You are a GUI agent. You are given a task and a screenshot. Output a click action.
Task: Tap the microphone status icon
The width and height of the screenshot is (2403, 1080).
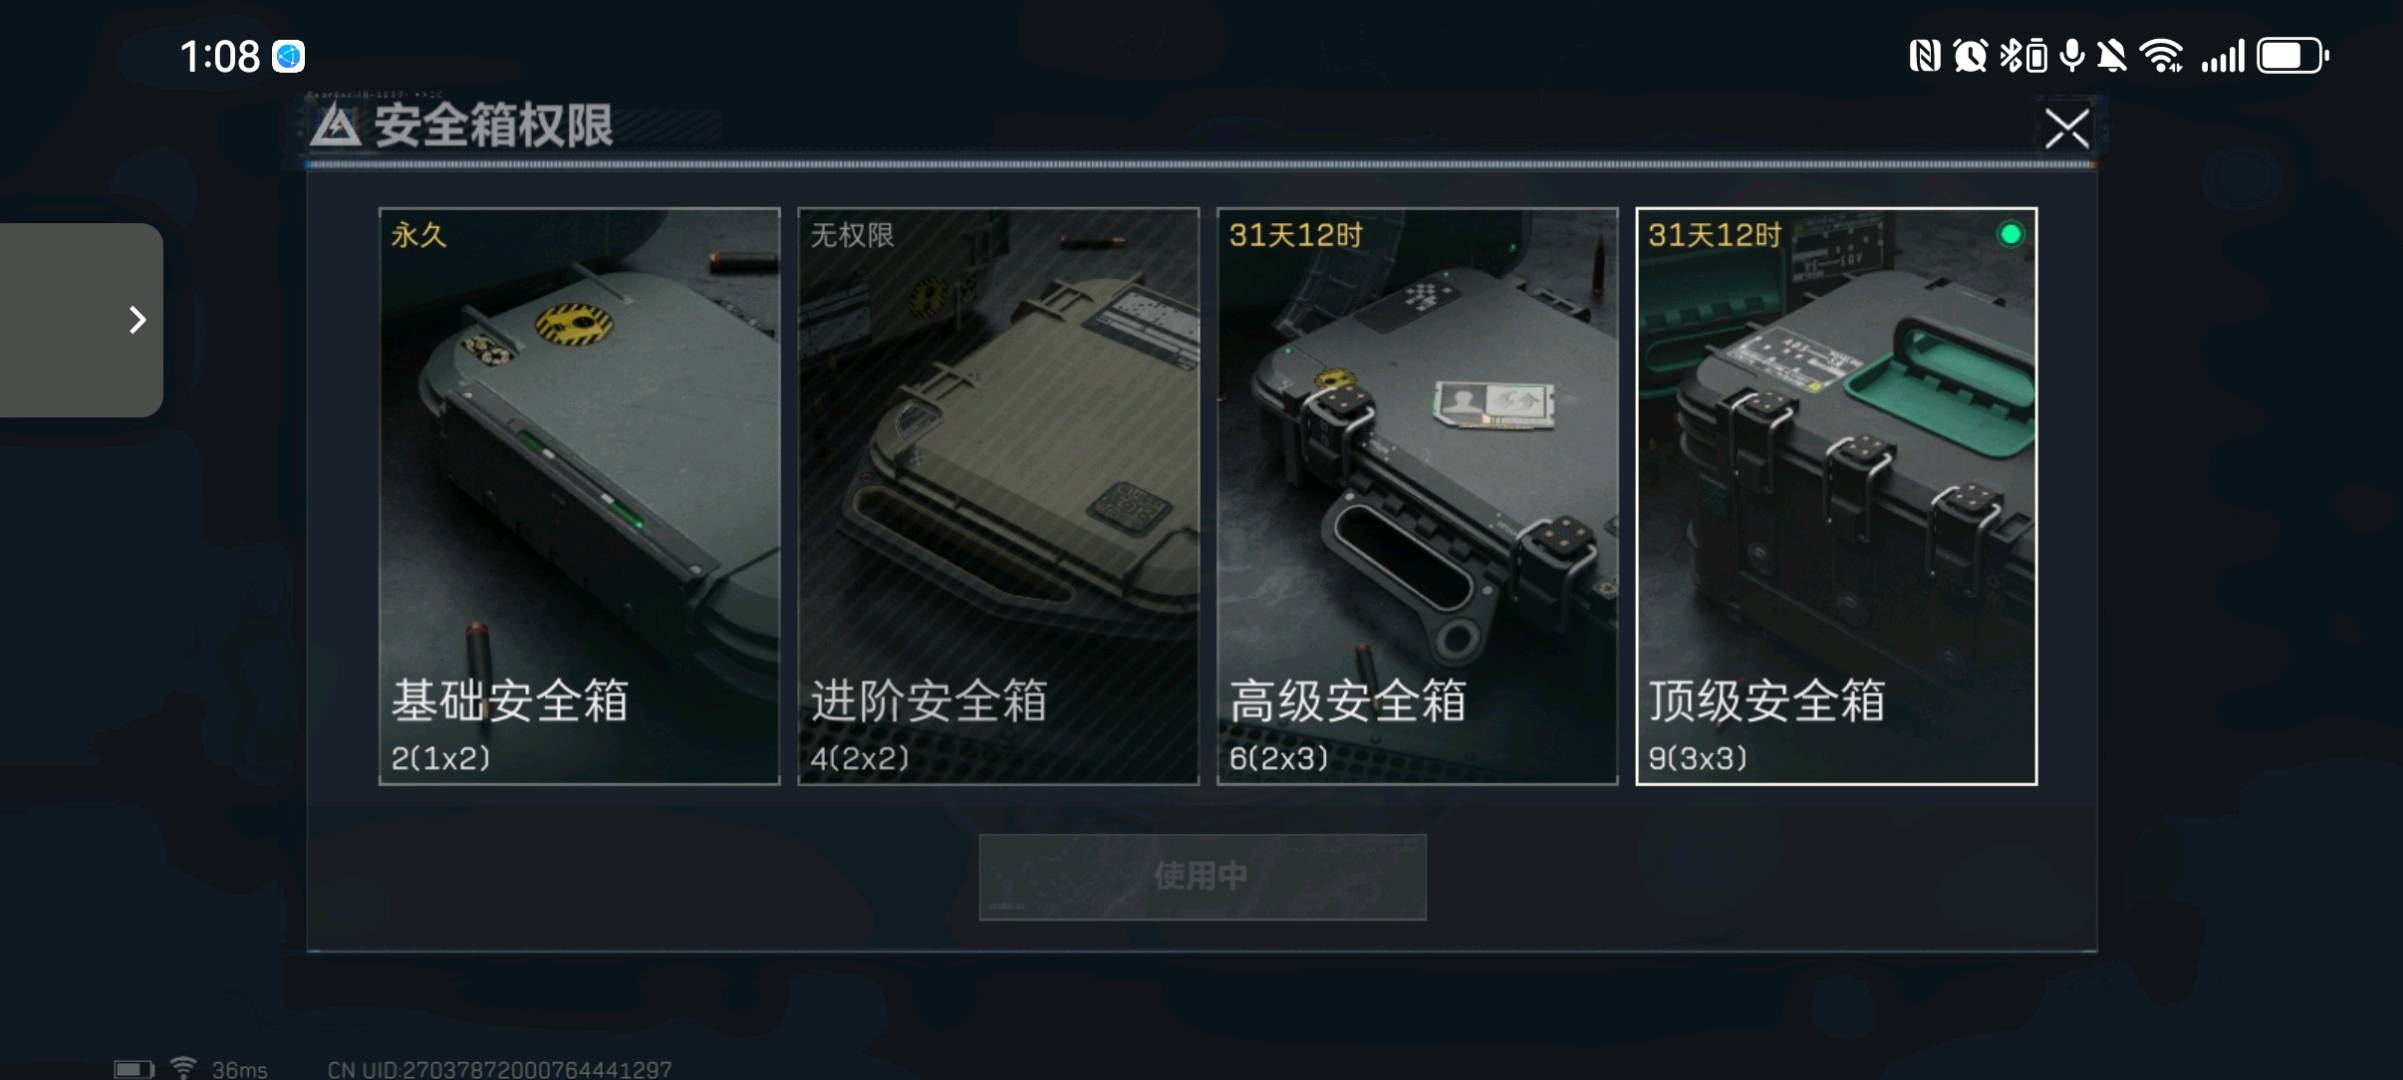[2072, 56]
